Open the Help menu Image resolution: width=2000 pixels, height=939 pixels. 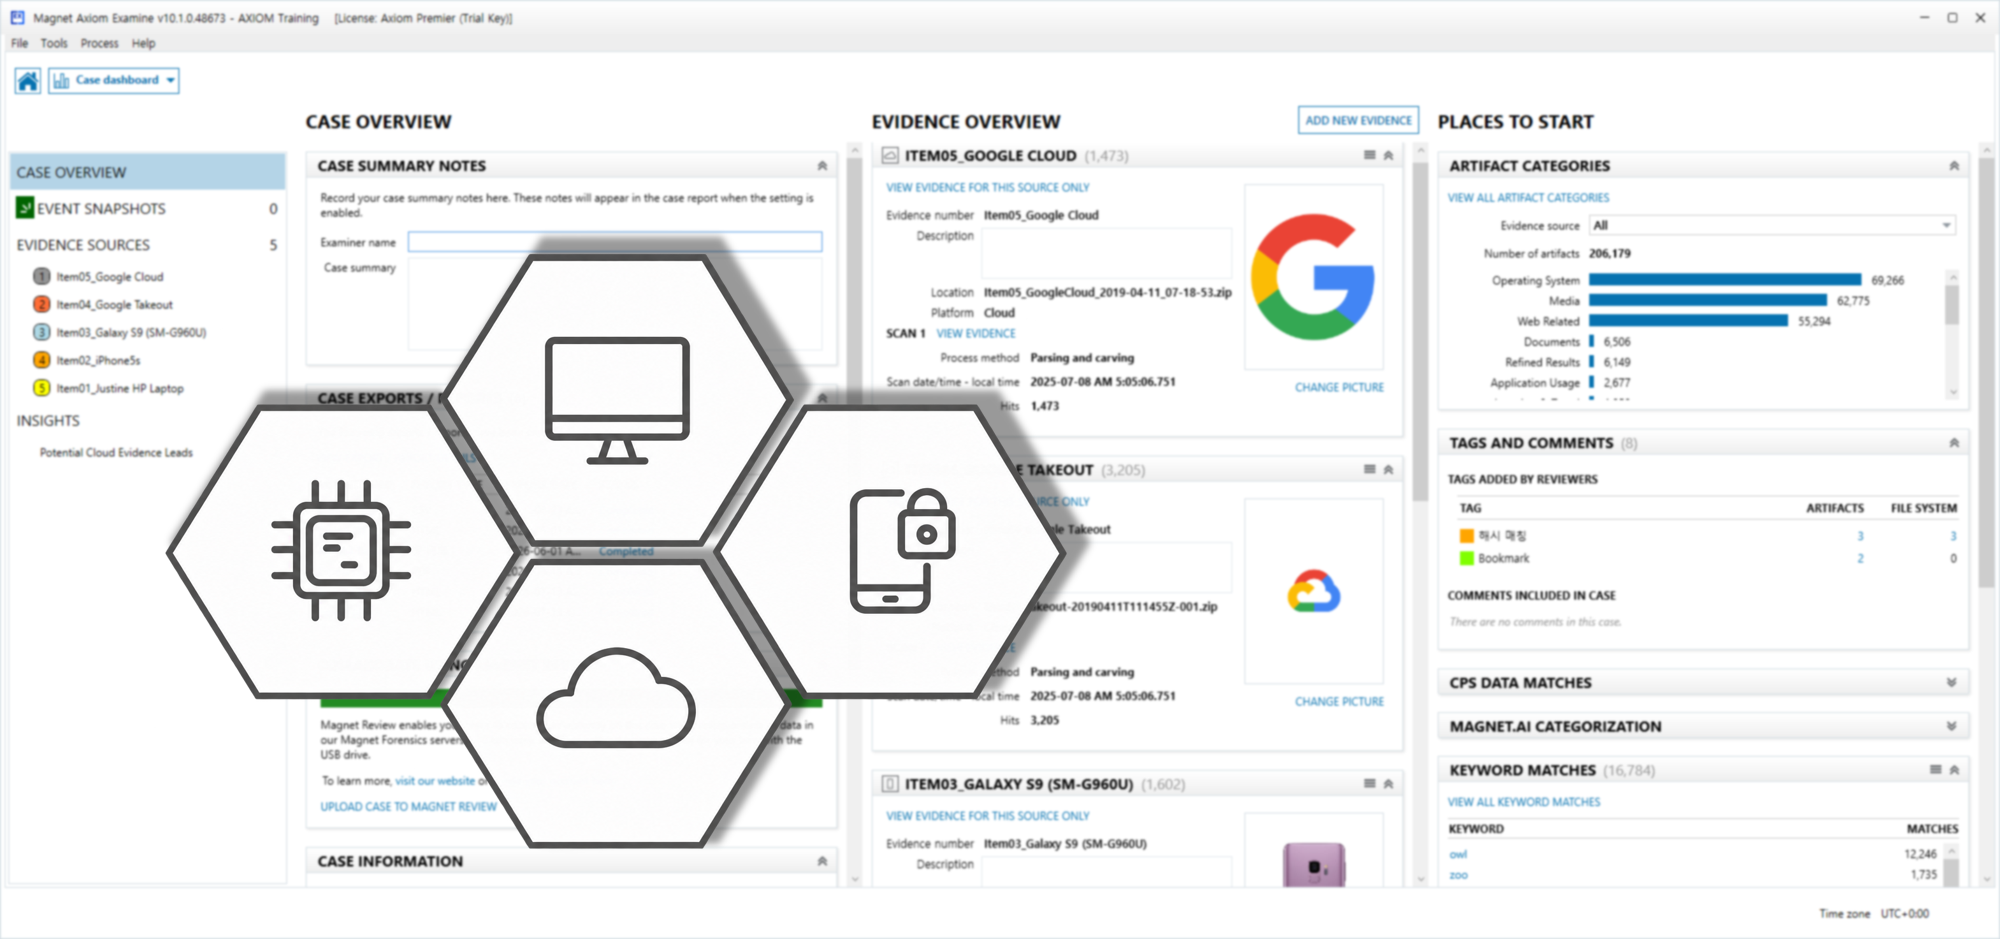(x=144, y=43)
